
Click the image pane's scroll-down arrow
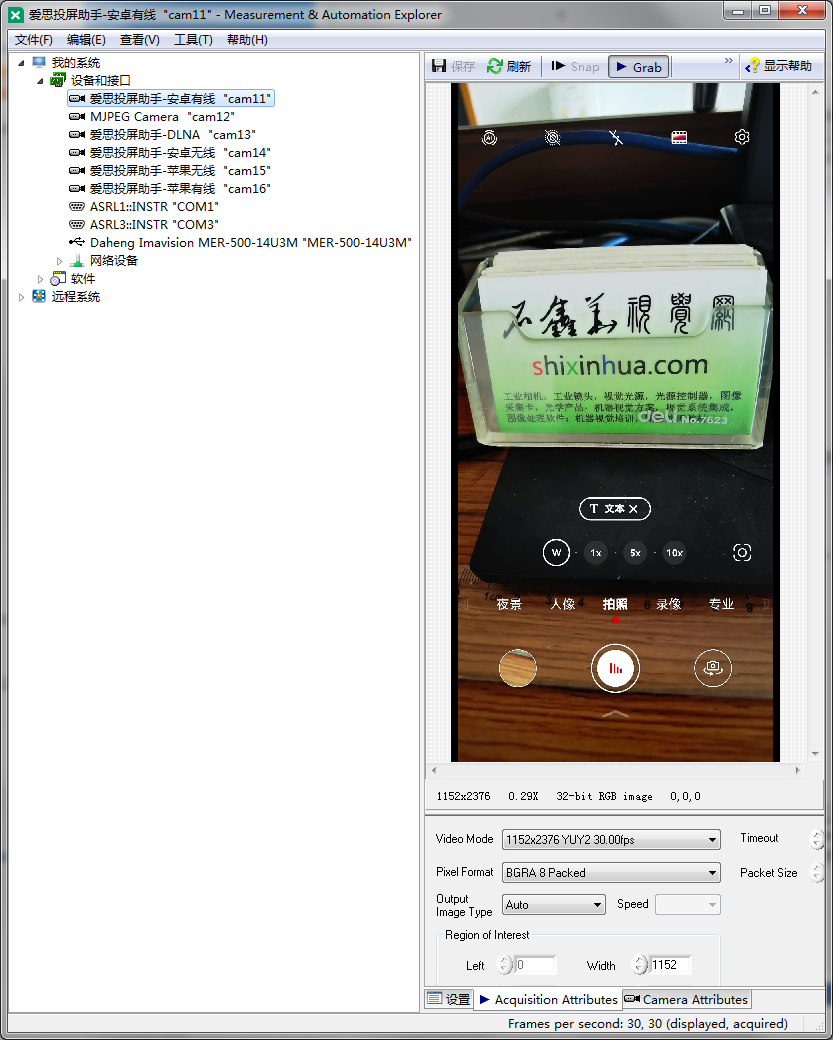(815, 754)
